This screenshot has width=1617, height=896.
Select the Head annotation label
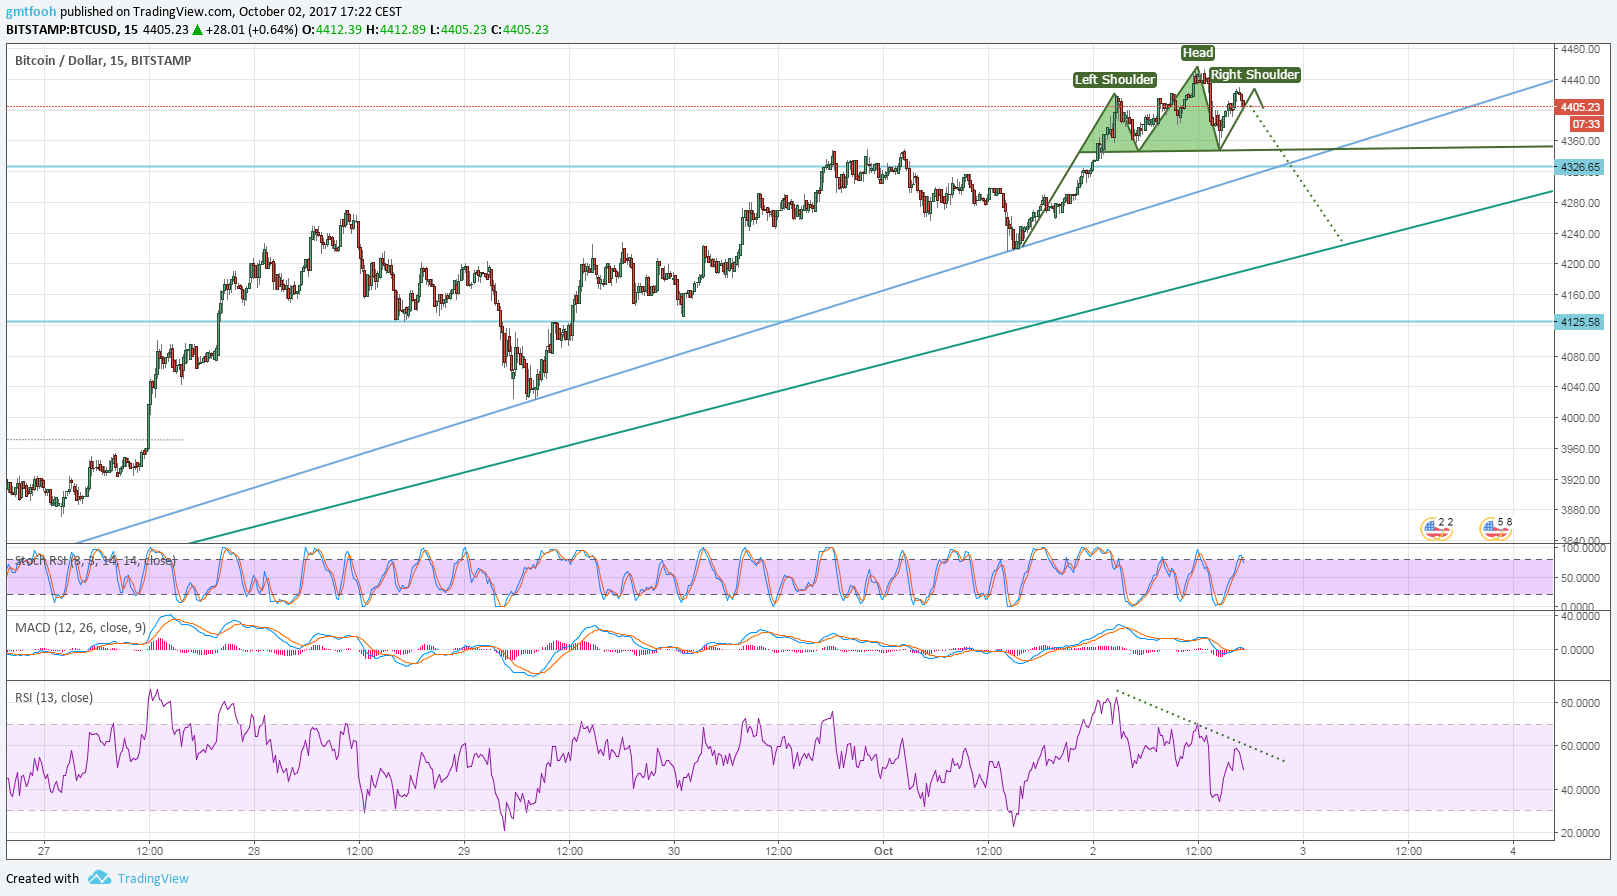pyautogui.click(x=1197, y=53)
